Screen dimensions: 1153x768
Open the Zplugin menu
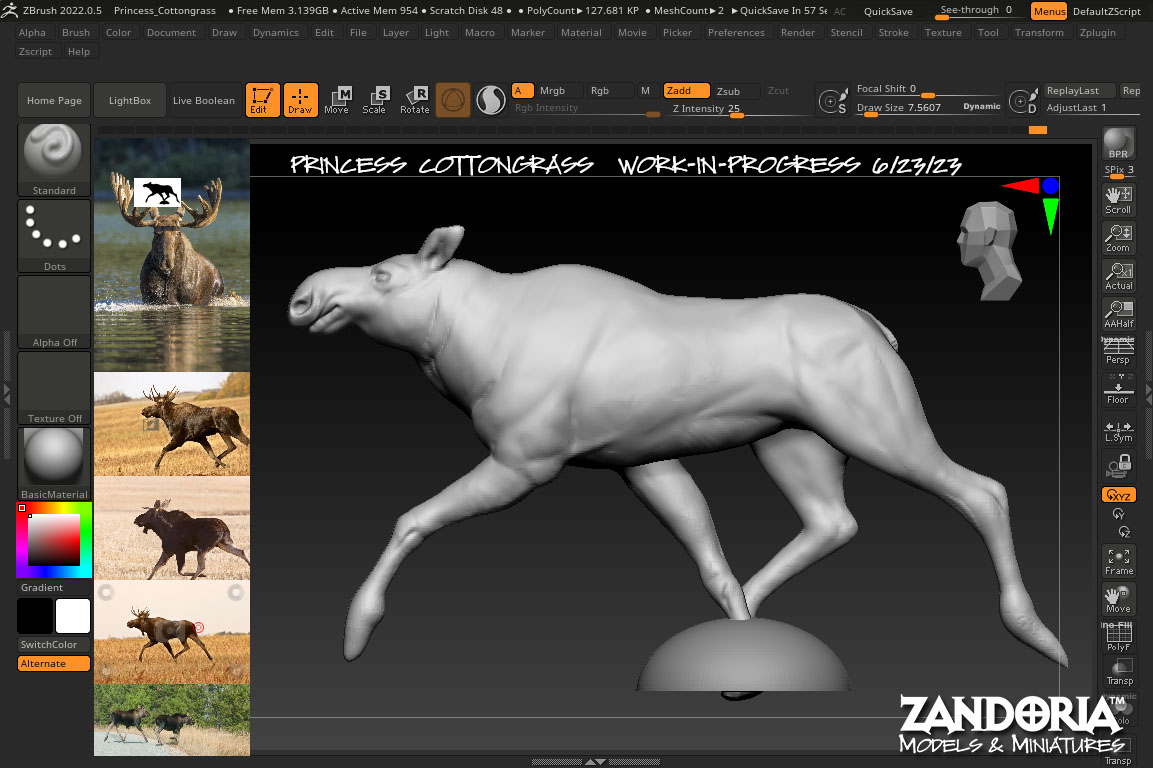1098,32
